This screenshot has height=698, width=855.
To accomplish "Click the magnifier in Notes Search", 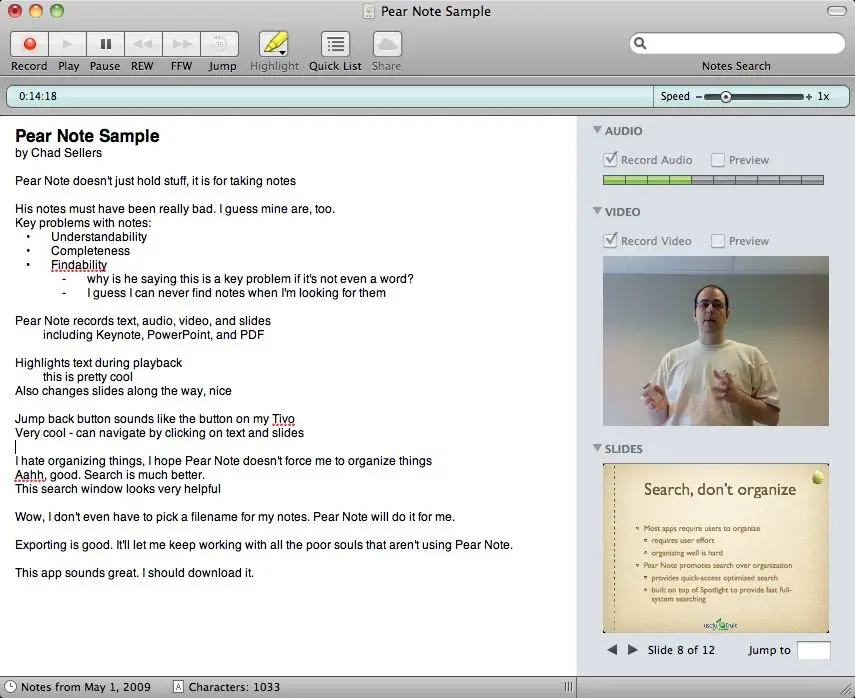I will point(641,43).
